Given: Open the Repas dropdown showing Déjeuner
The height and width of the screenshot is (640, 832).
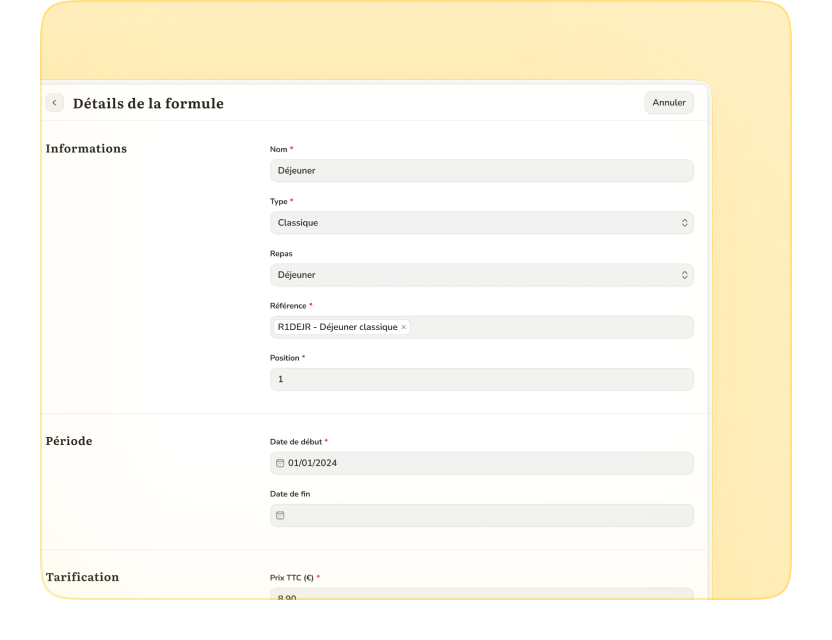Looking at the screenshot, I should tap(470, 275).
